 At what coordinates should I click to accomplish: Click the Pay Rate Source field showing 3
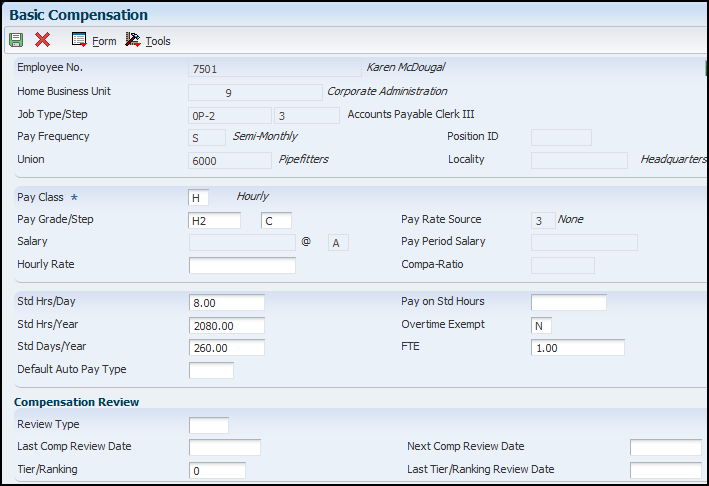coord(543,220)
